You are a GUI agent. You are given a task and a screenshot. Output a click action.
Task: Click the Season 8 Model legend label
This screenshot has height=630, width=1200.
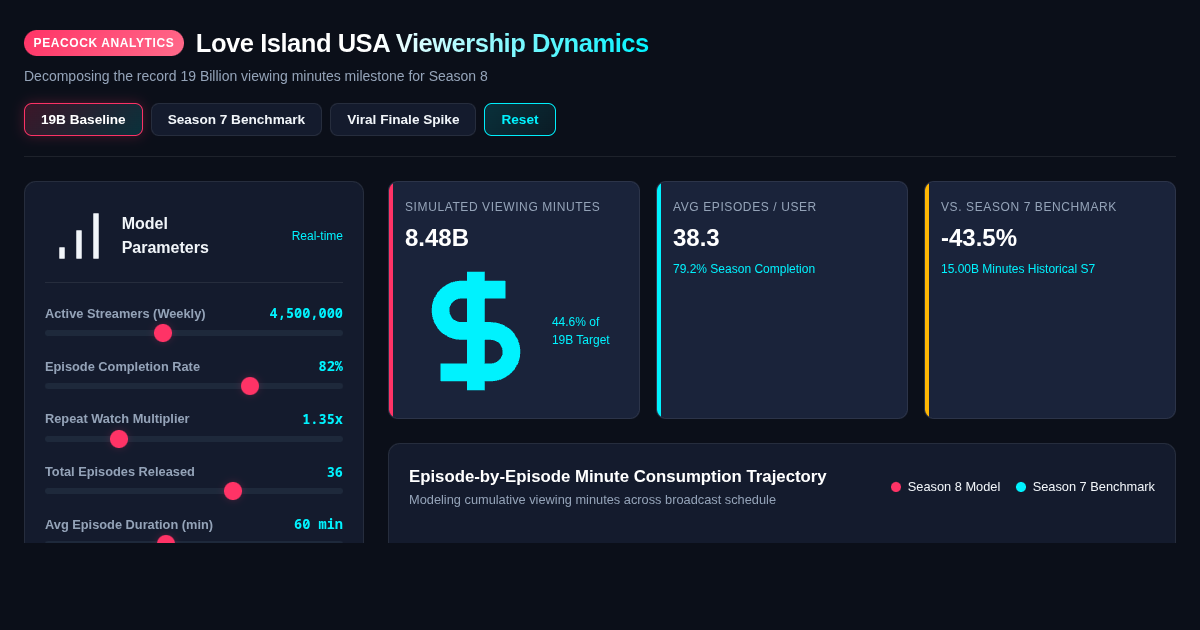[x=954, y=487]
